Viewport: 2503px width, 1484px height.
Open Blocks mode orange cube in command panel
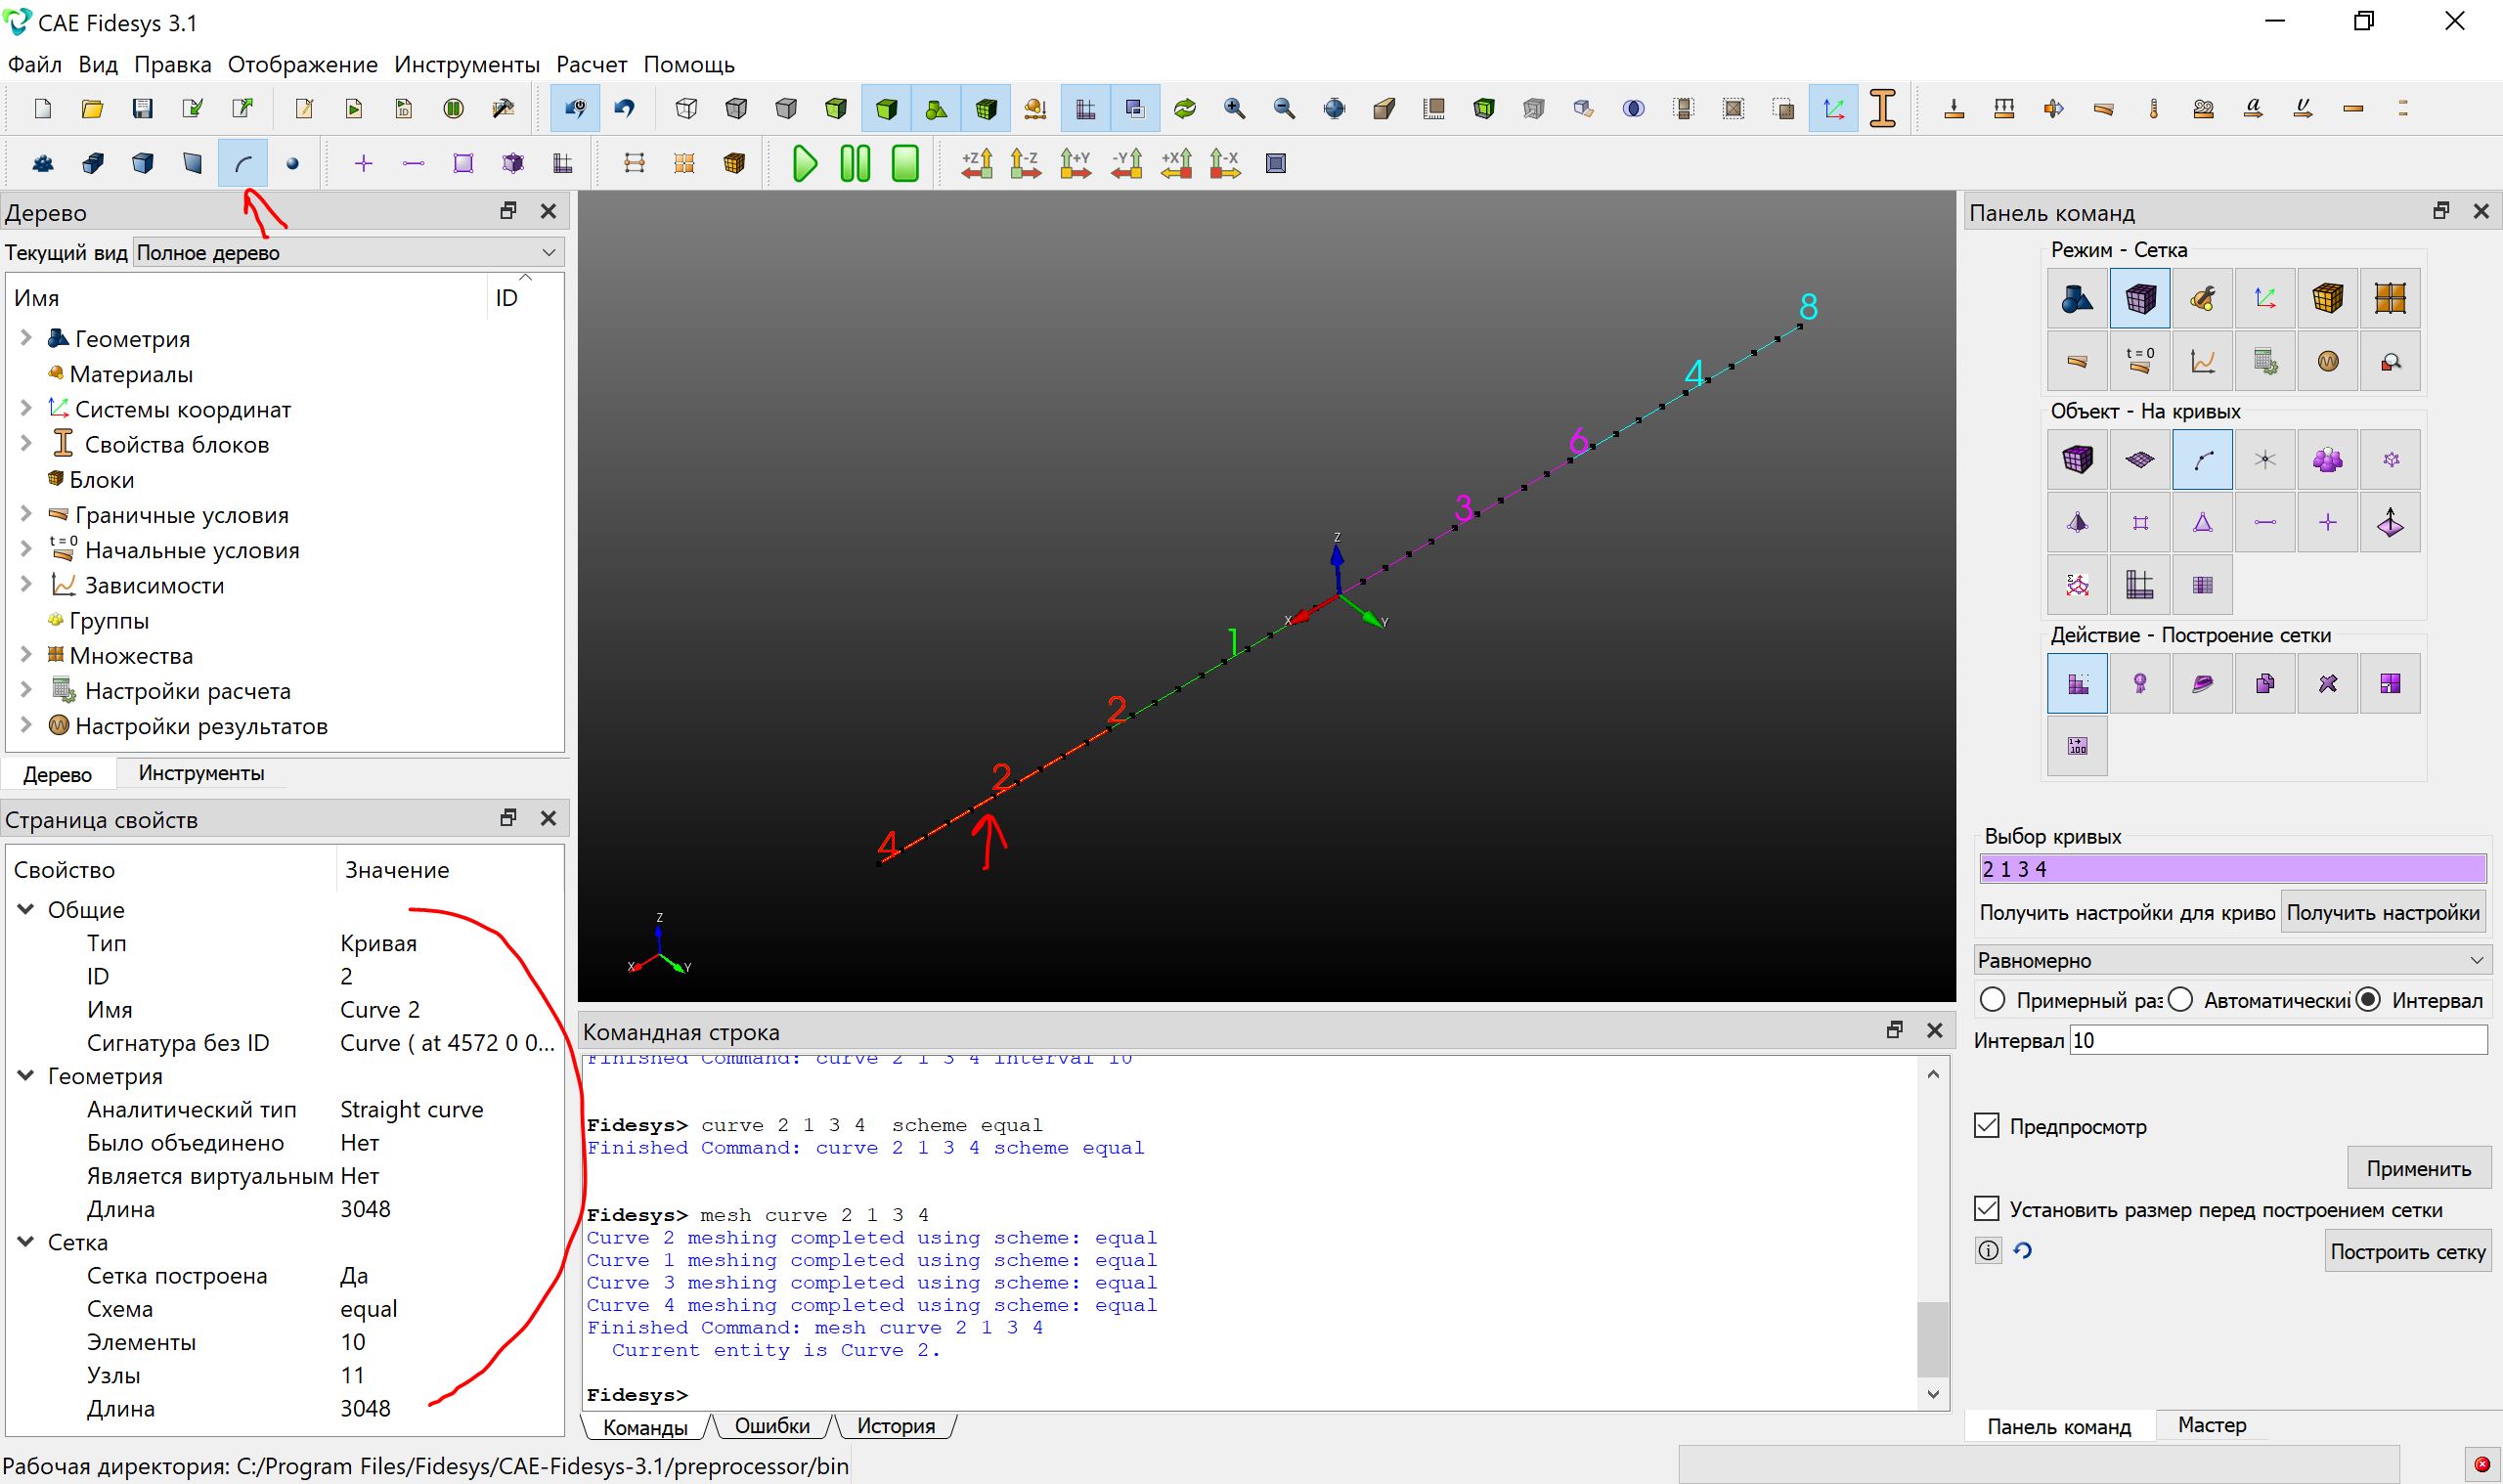(2327, 298)
